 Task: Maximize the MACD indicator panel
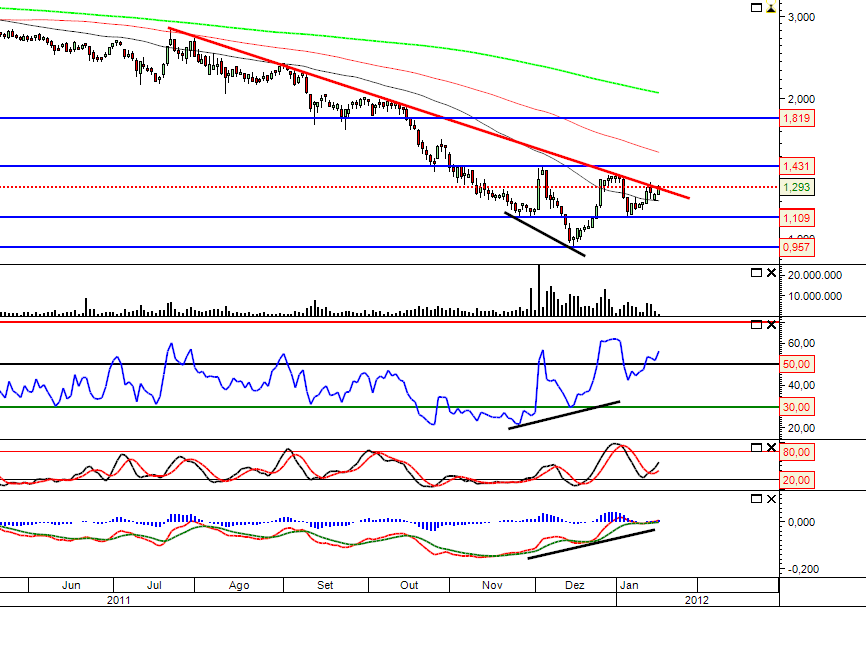(x=756, y=497)
